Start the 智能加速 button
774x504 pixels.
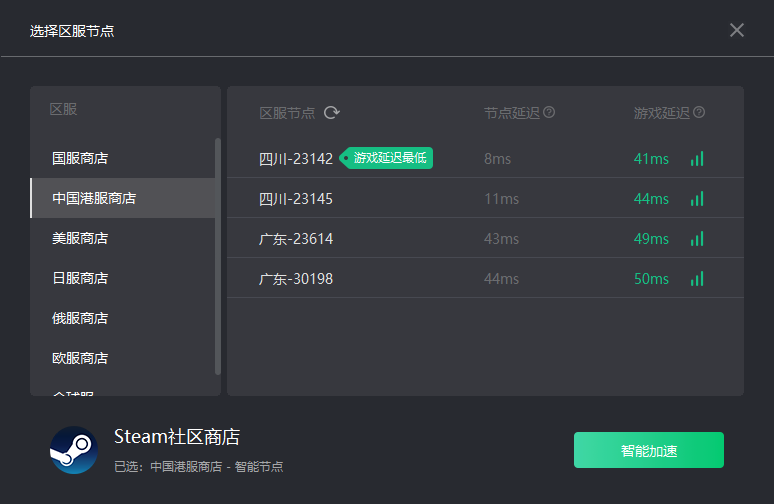click(x=649, y=450)
